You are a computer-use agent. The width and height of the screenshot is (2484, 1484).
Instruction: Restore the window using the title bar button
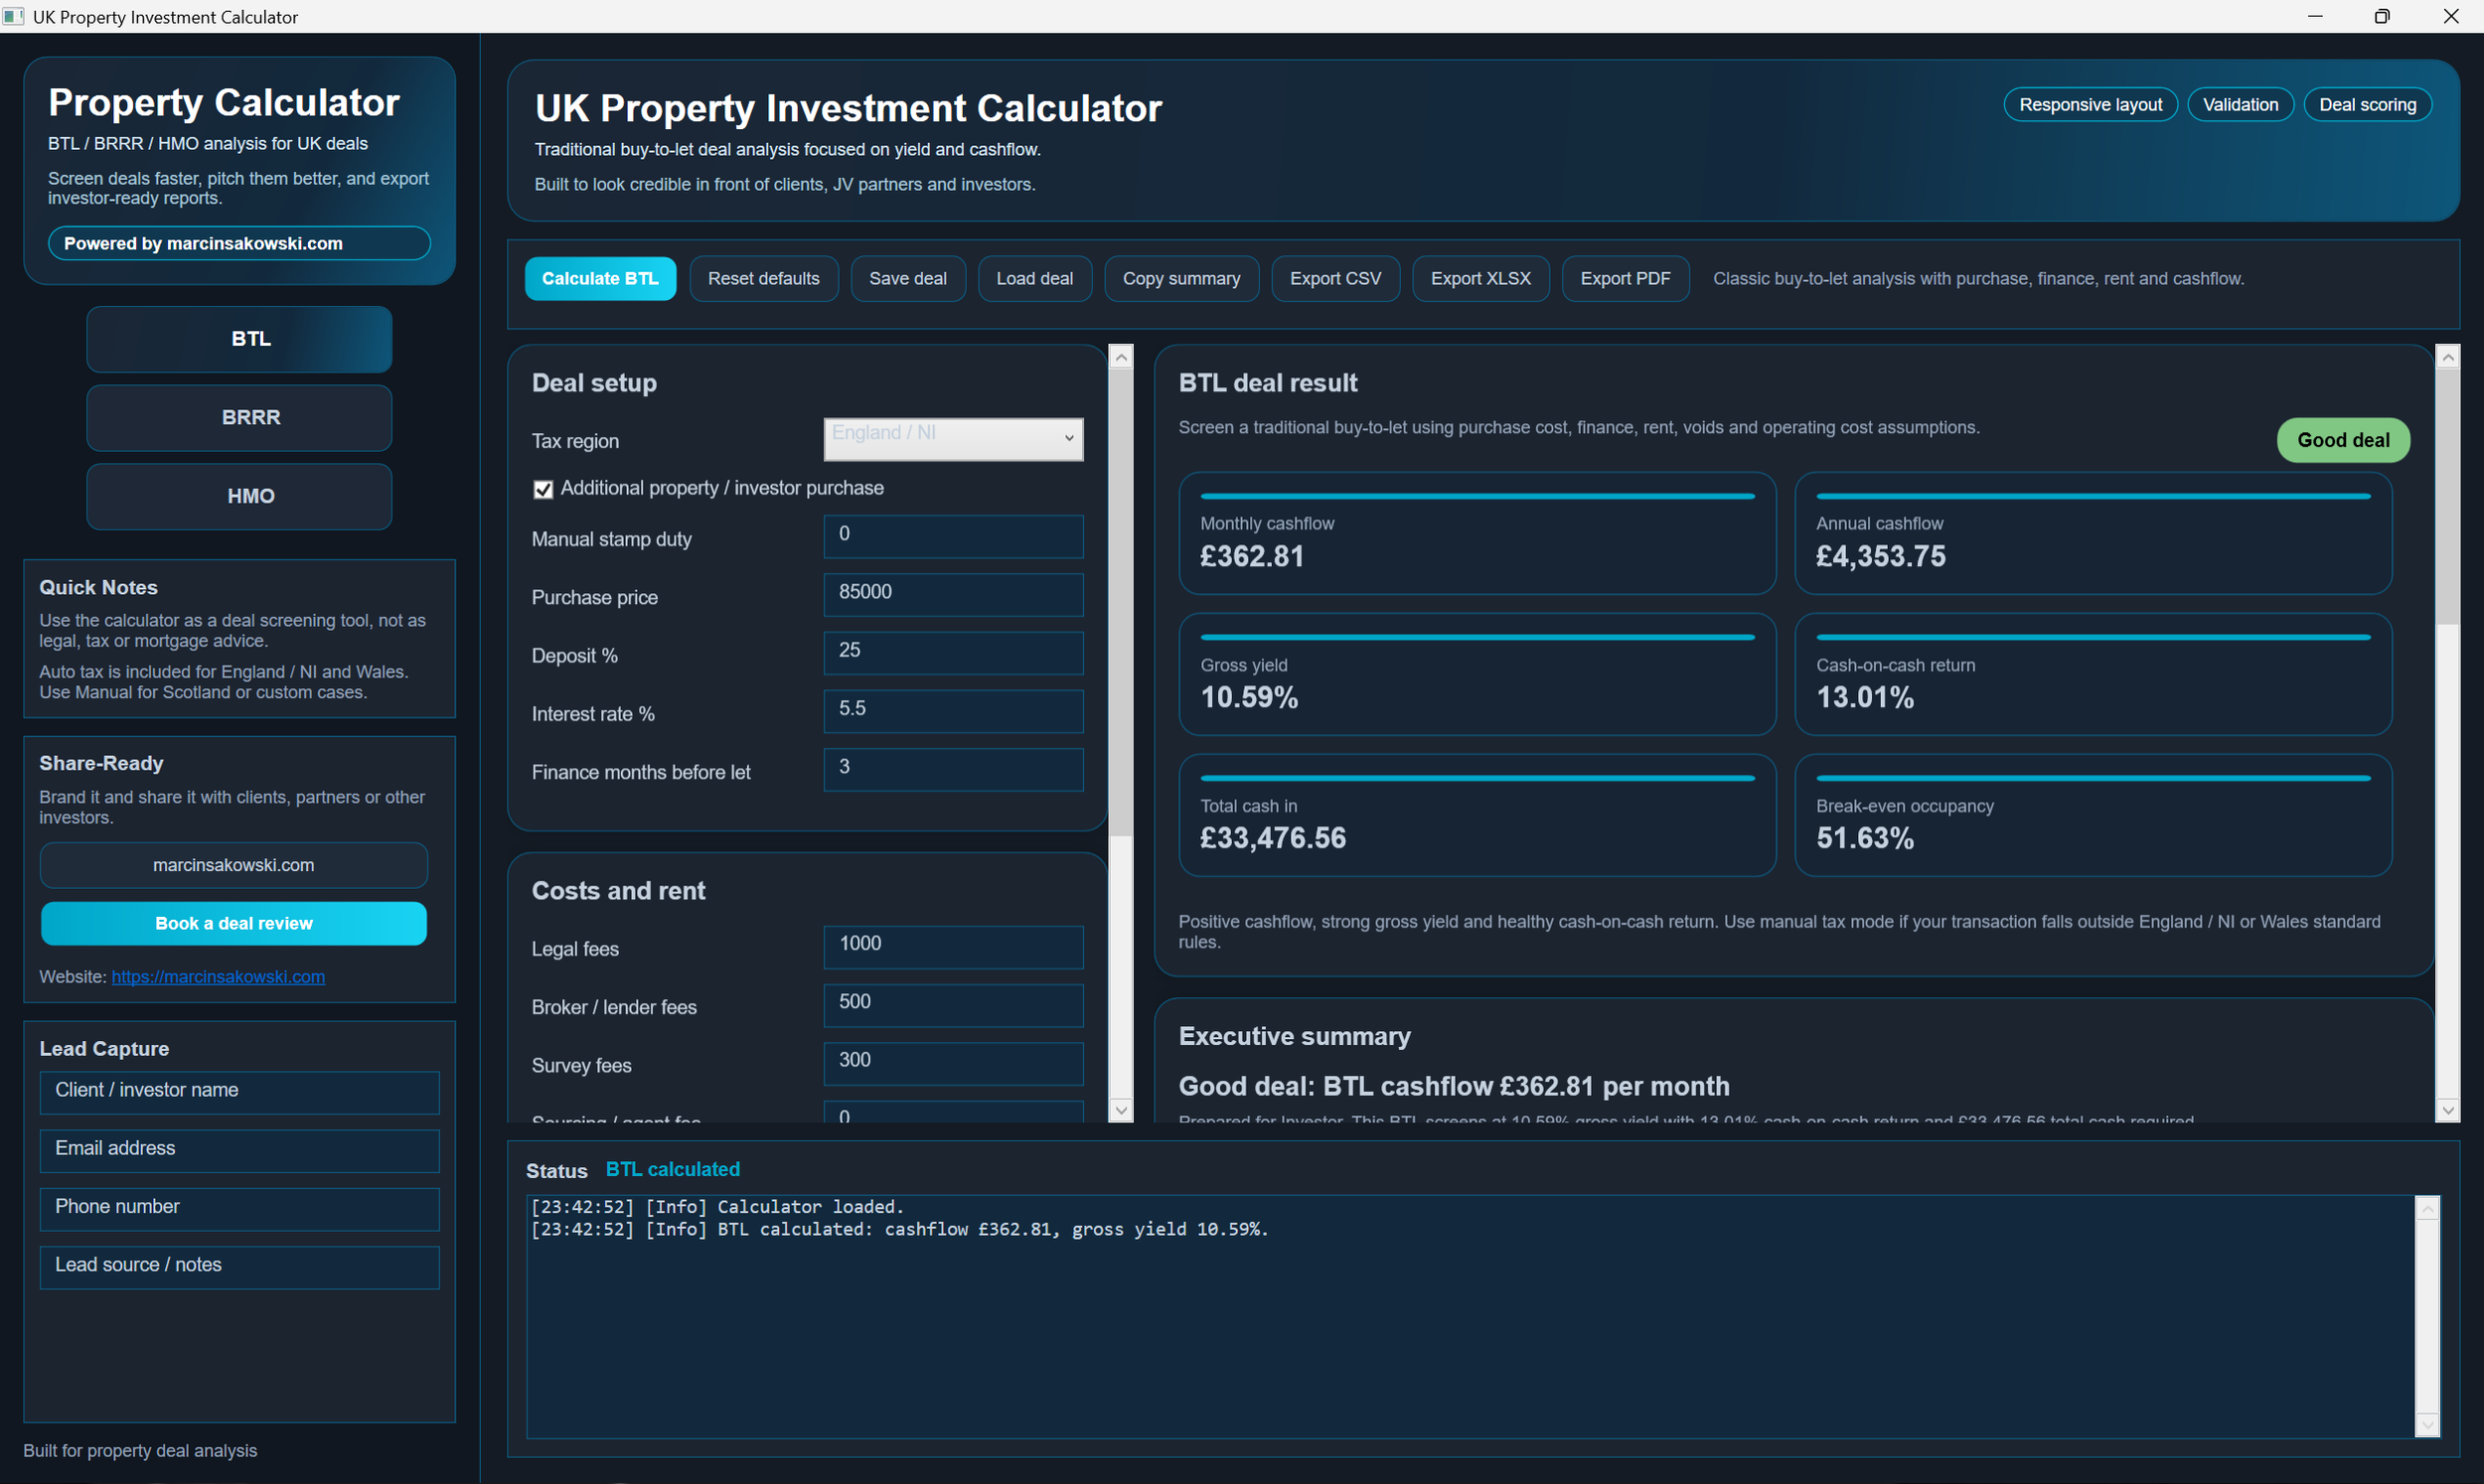coord(2382,16)
